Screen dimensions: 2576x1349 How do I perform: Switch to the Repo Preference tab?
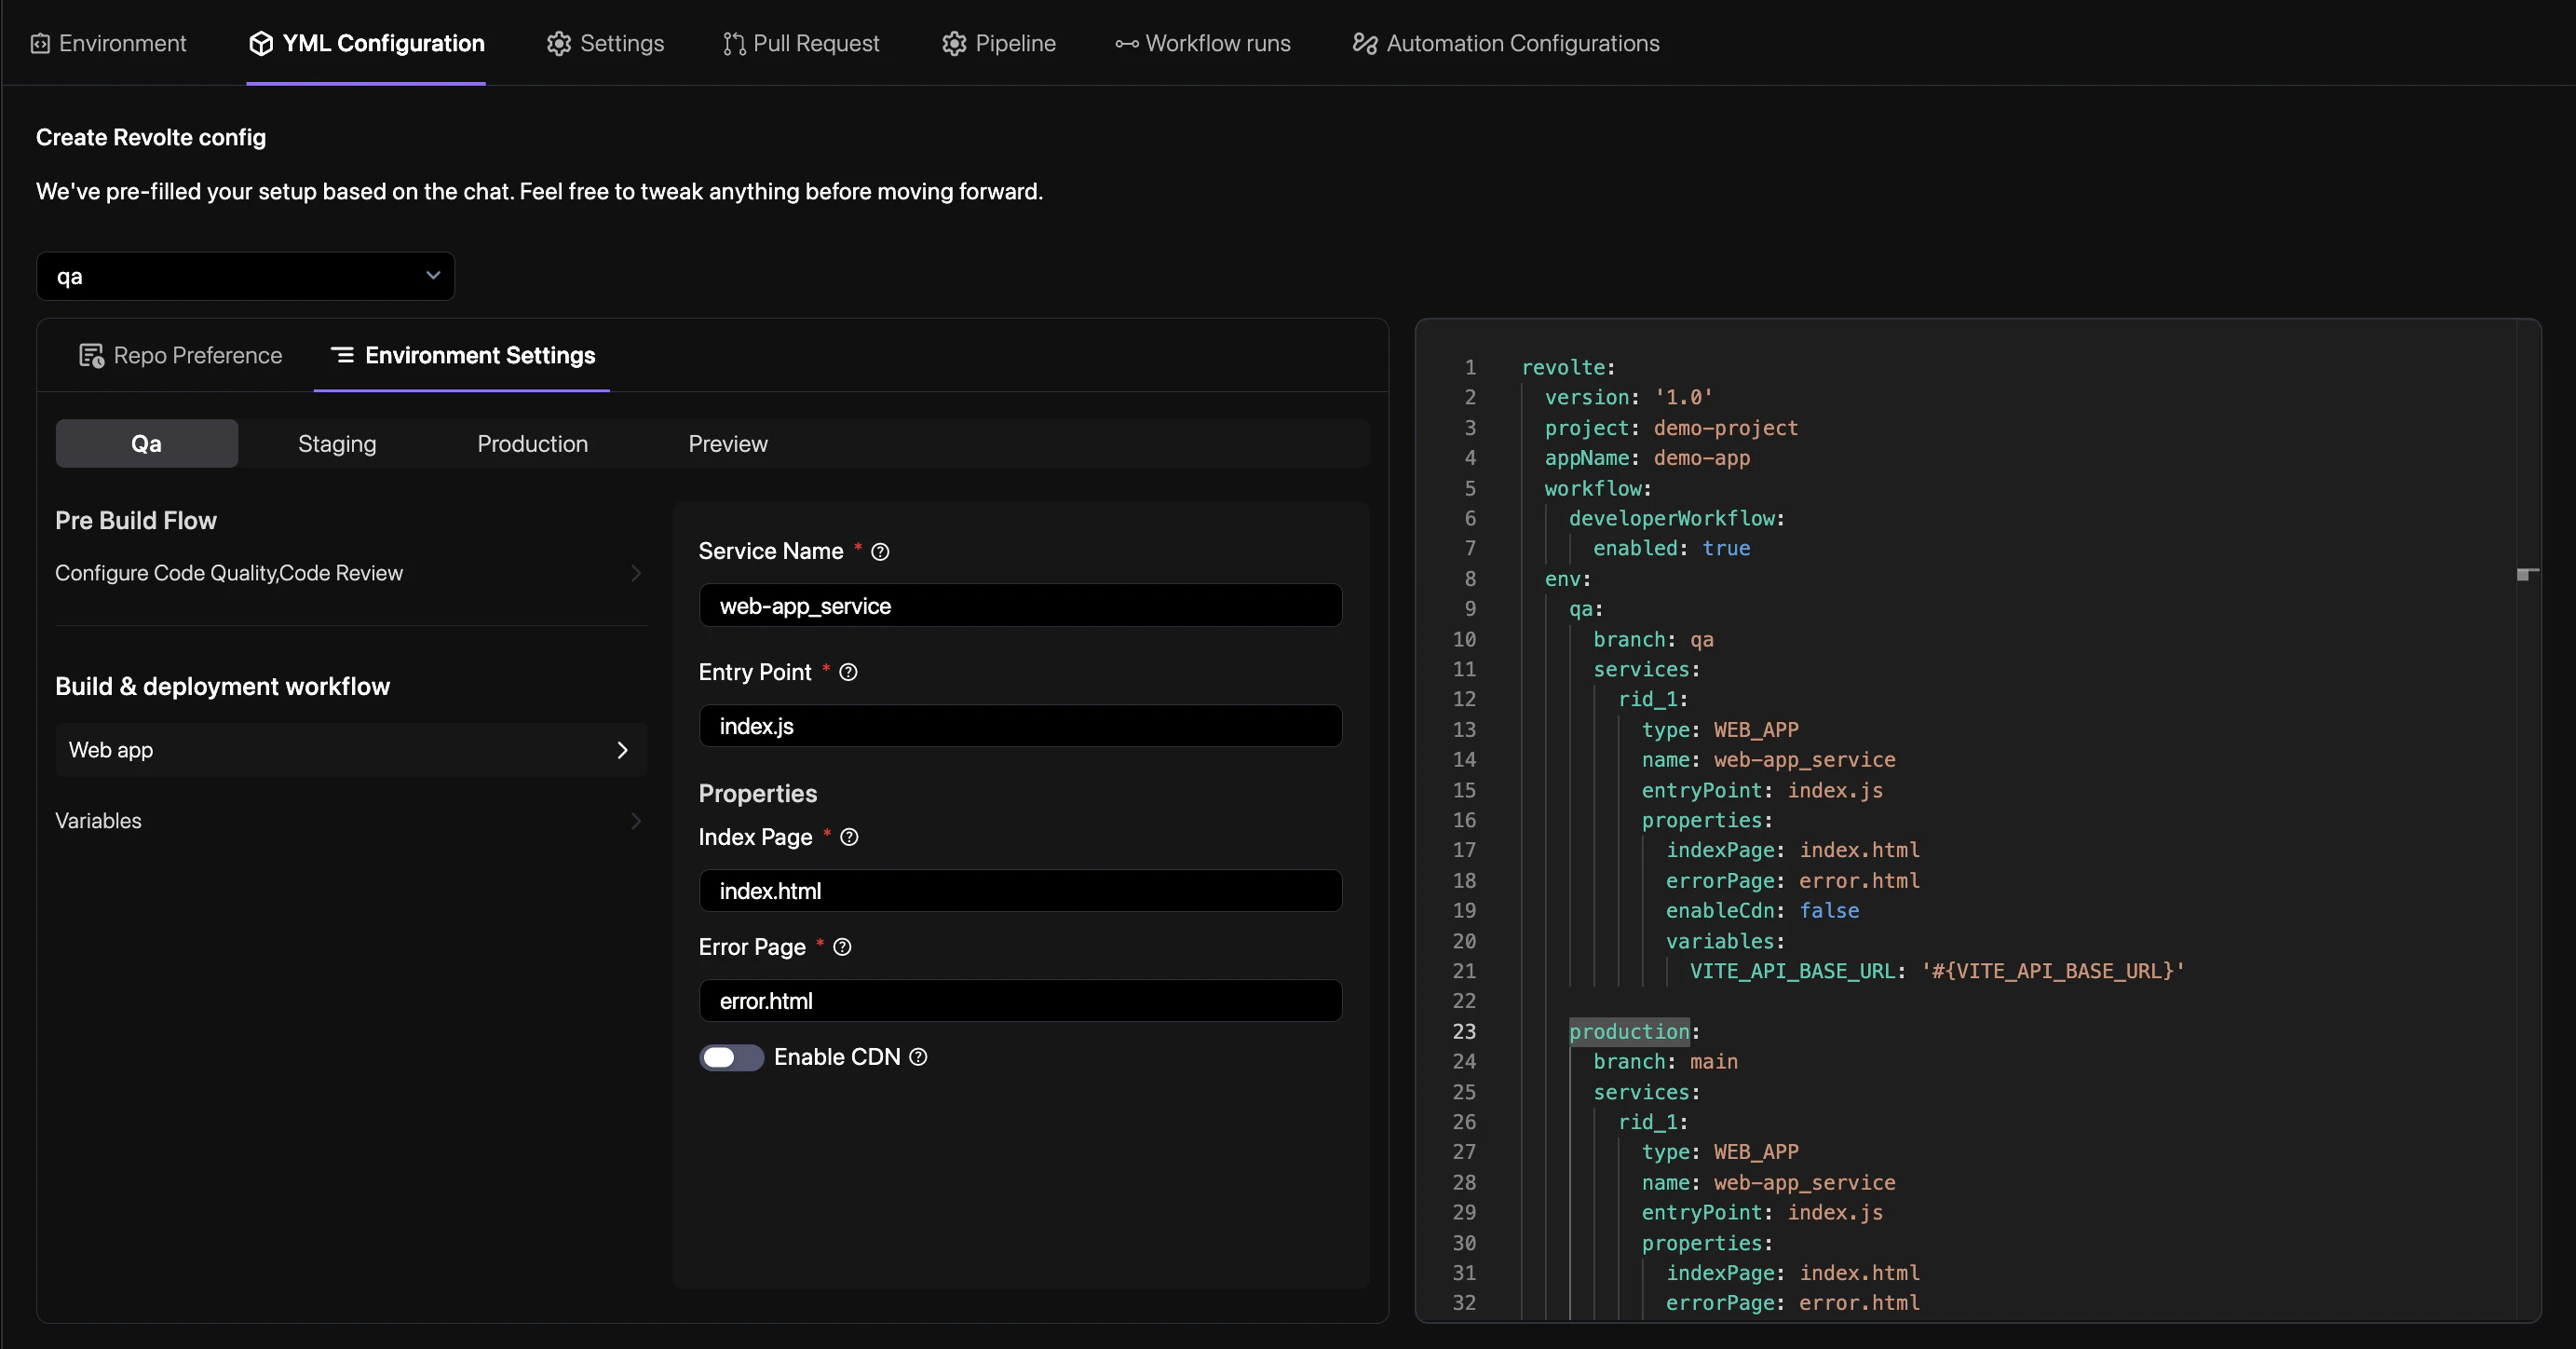point(181,355)
